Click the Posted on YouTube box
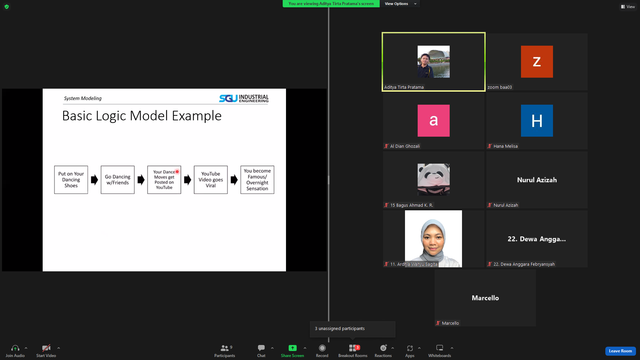The width and height of the screenshot is (640, 360). point(164,180)
